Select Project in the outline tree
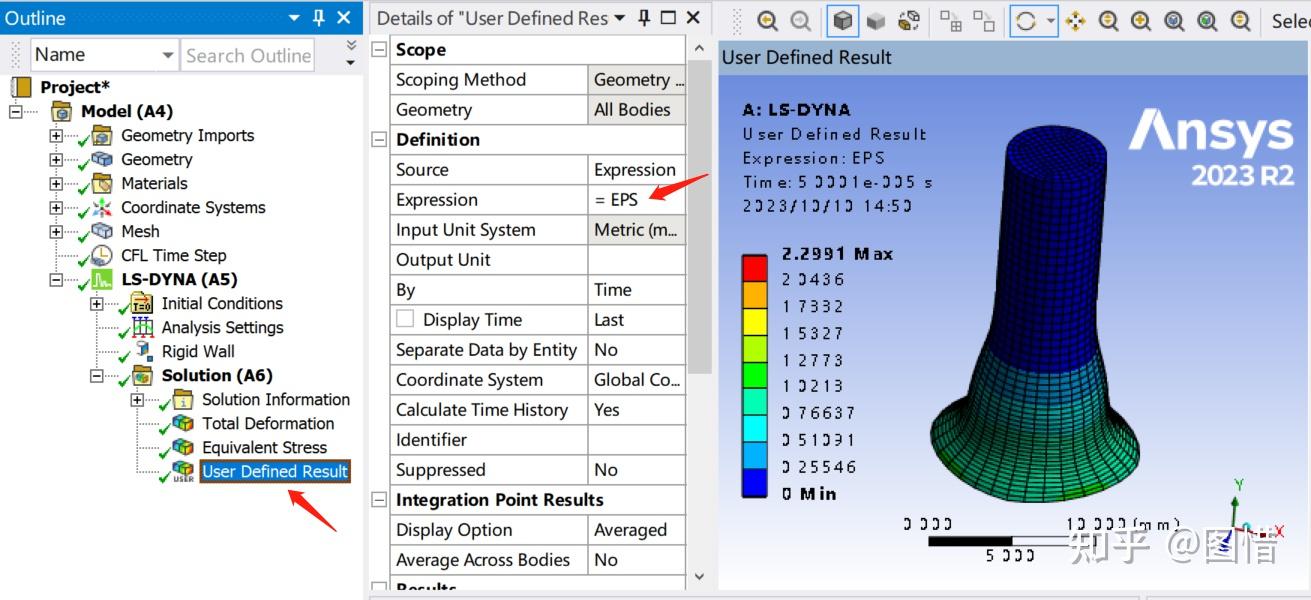Viewport: 1311px width, 600px height. pos(75,87)
